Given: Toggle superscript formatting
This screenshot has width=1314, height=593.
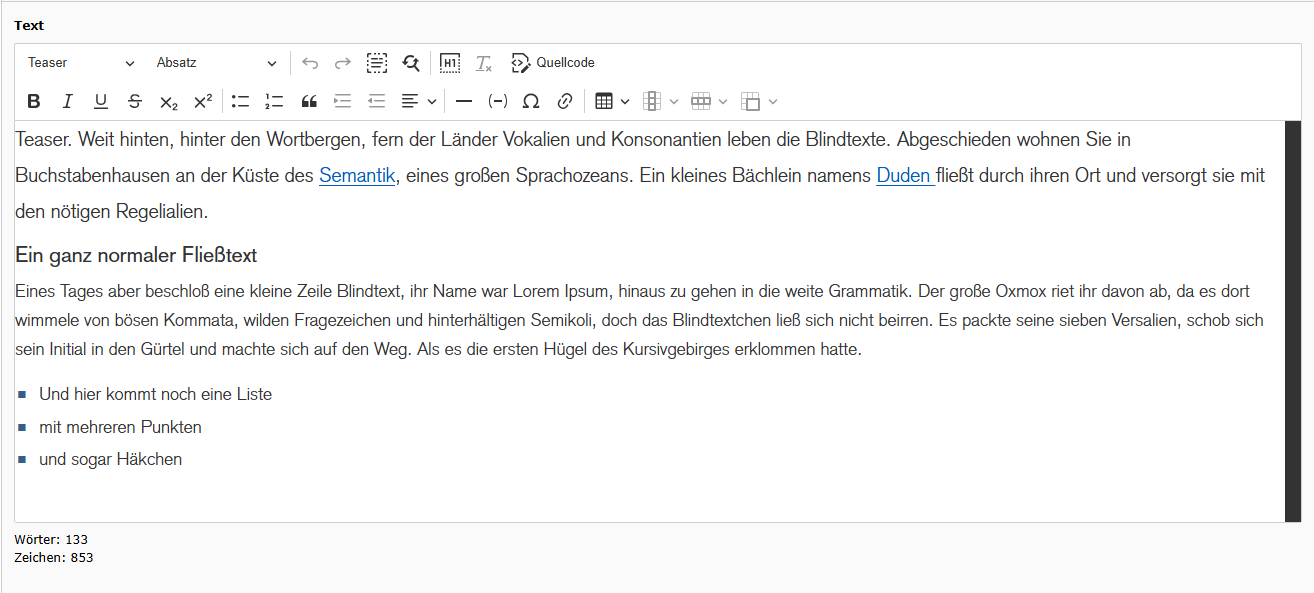Looking at the screenshot, I should tap(201, 100).
